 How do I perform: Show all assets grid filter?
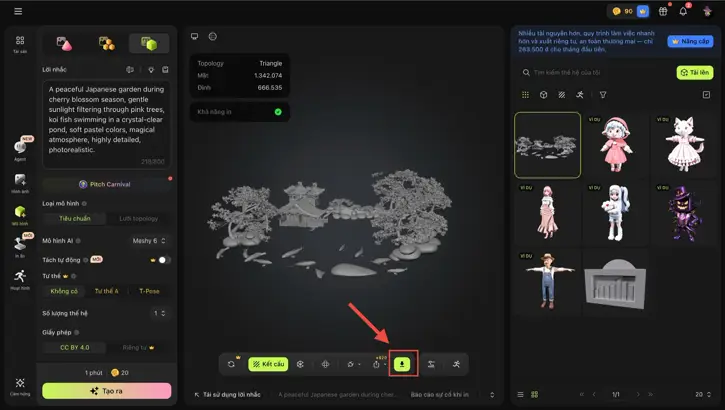(525, 95)
